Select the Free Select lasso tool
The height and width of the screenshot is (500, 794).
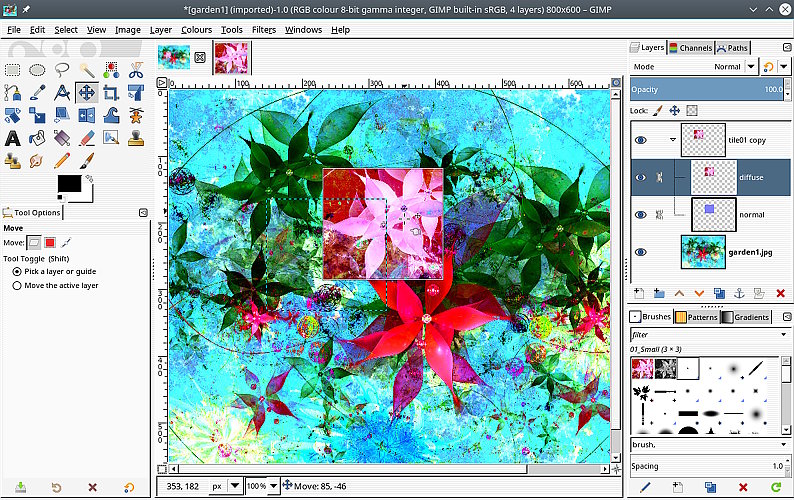click(x=62, y=70)
